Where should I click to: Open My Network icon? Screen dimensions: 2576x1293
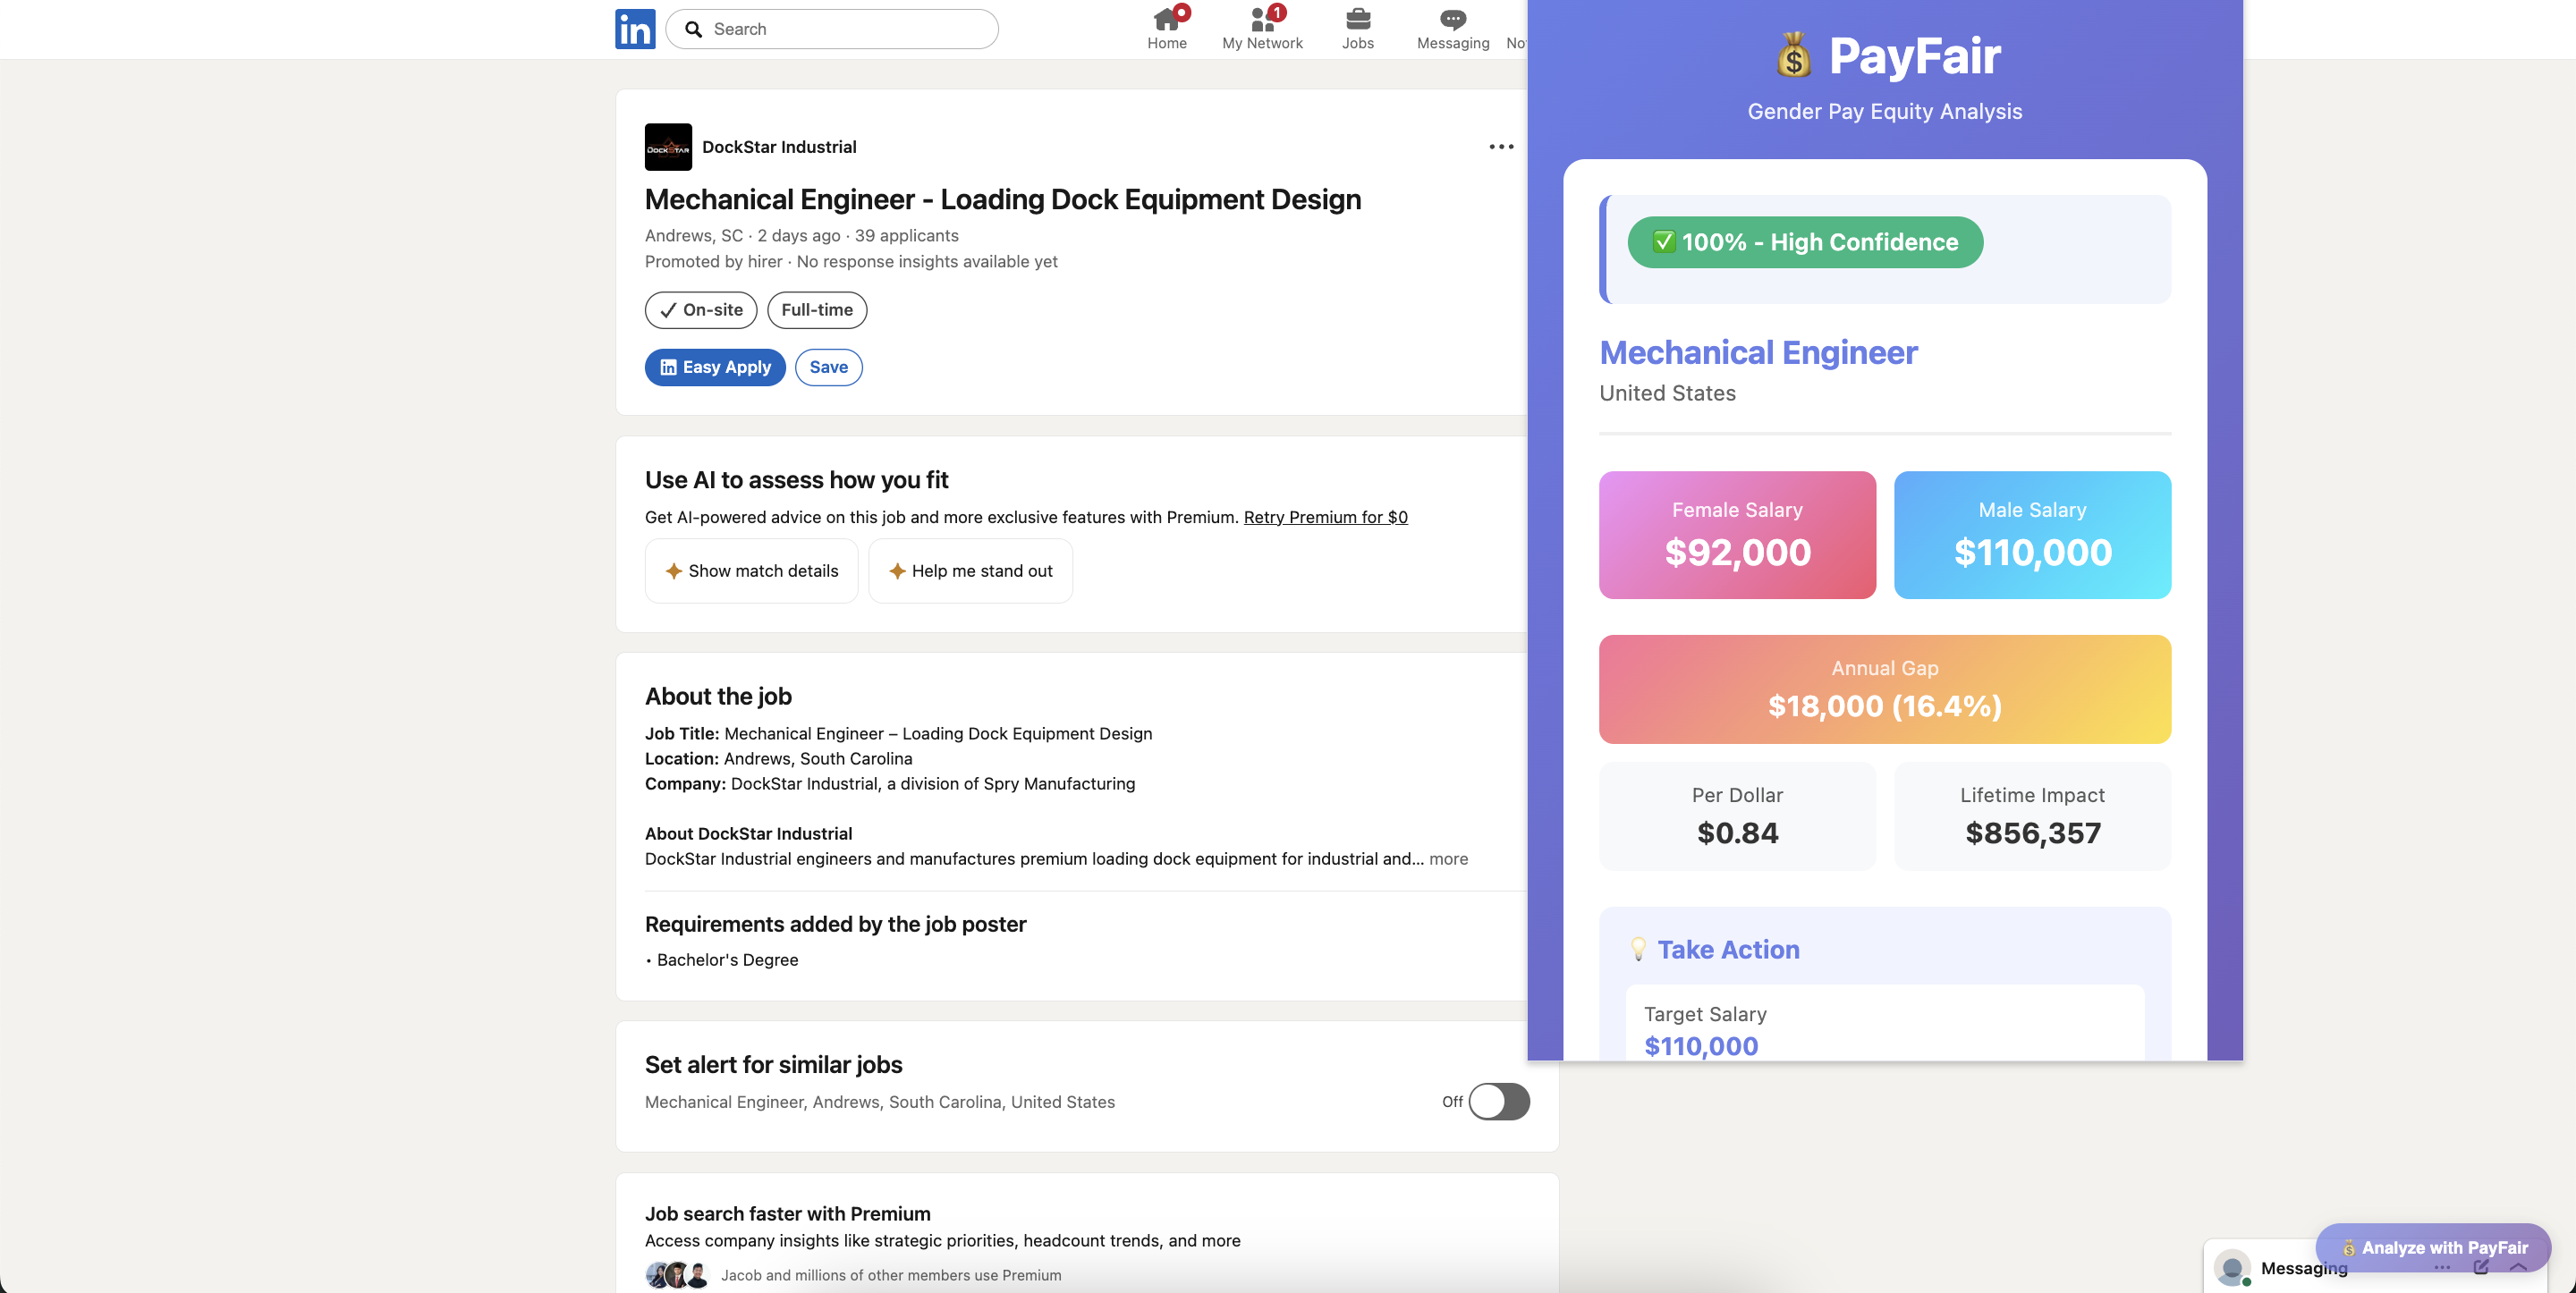[1262, 20]
